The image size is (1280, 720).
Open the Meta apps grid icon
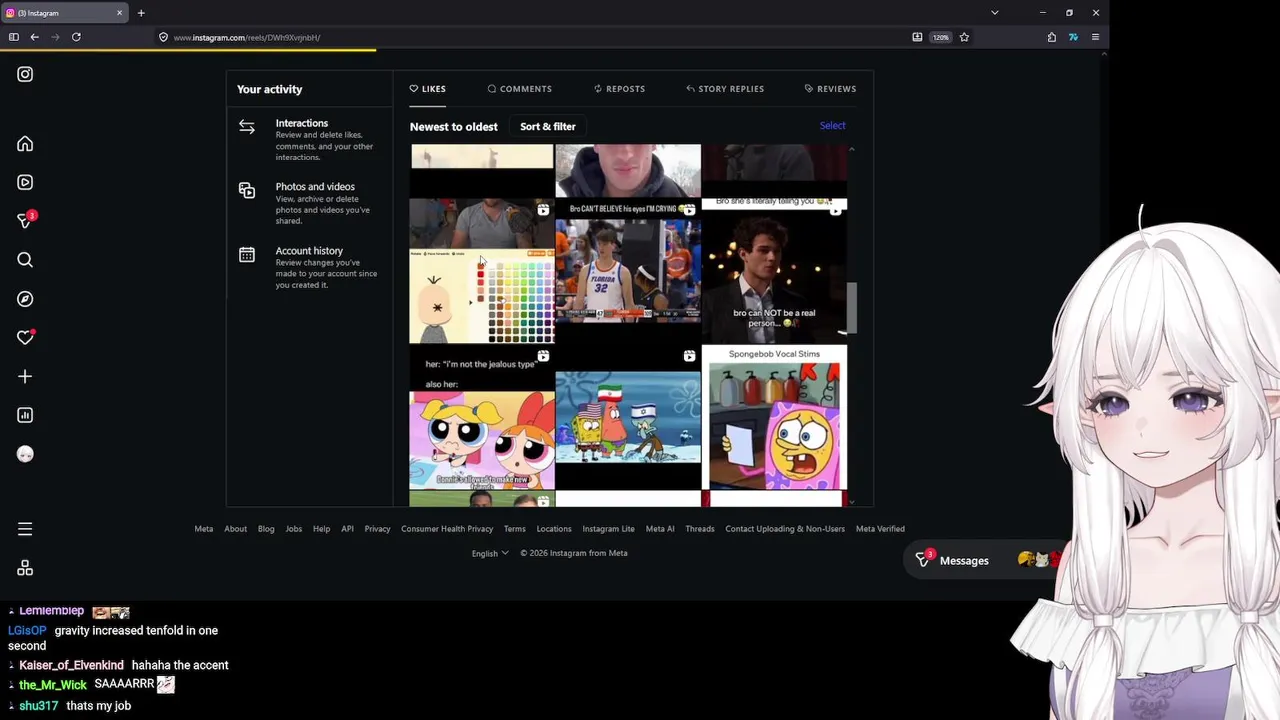(25, 568)
